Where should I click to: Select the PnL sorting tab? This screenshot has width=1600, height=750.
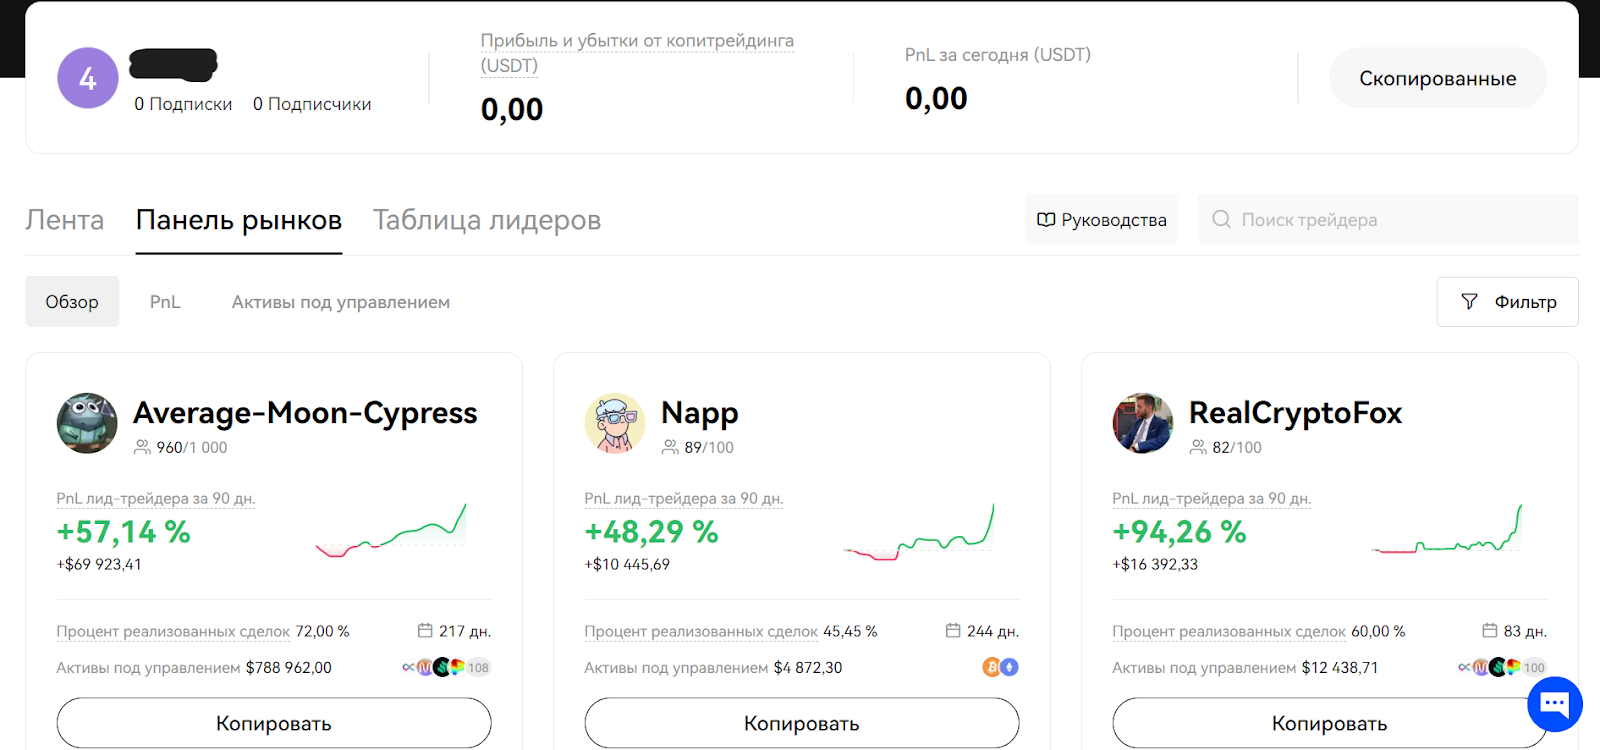[x=165, y=302]
